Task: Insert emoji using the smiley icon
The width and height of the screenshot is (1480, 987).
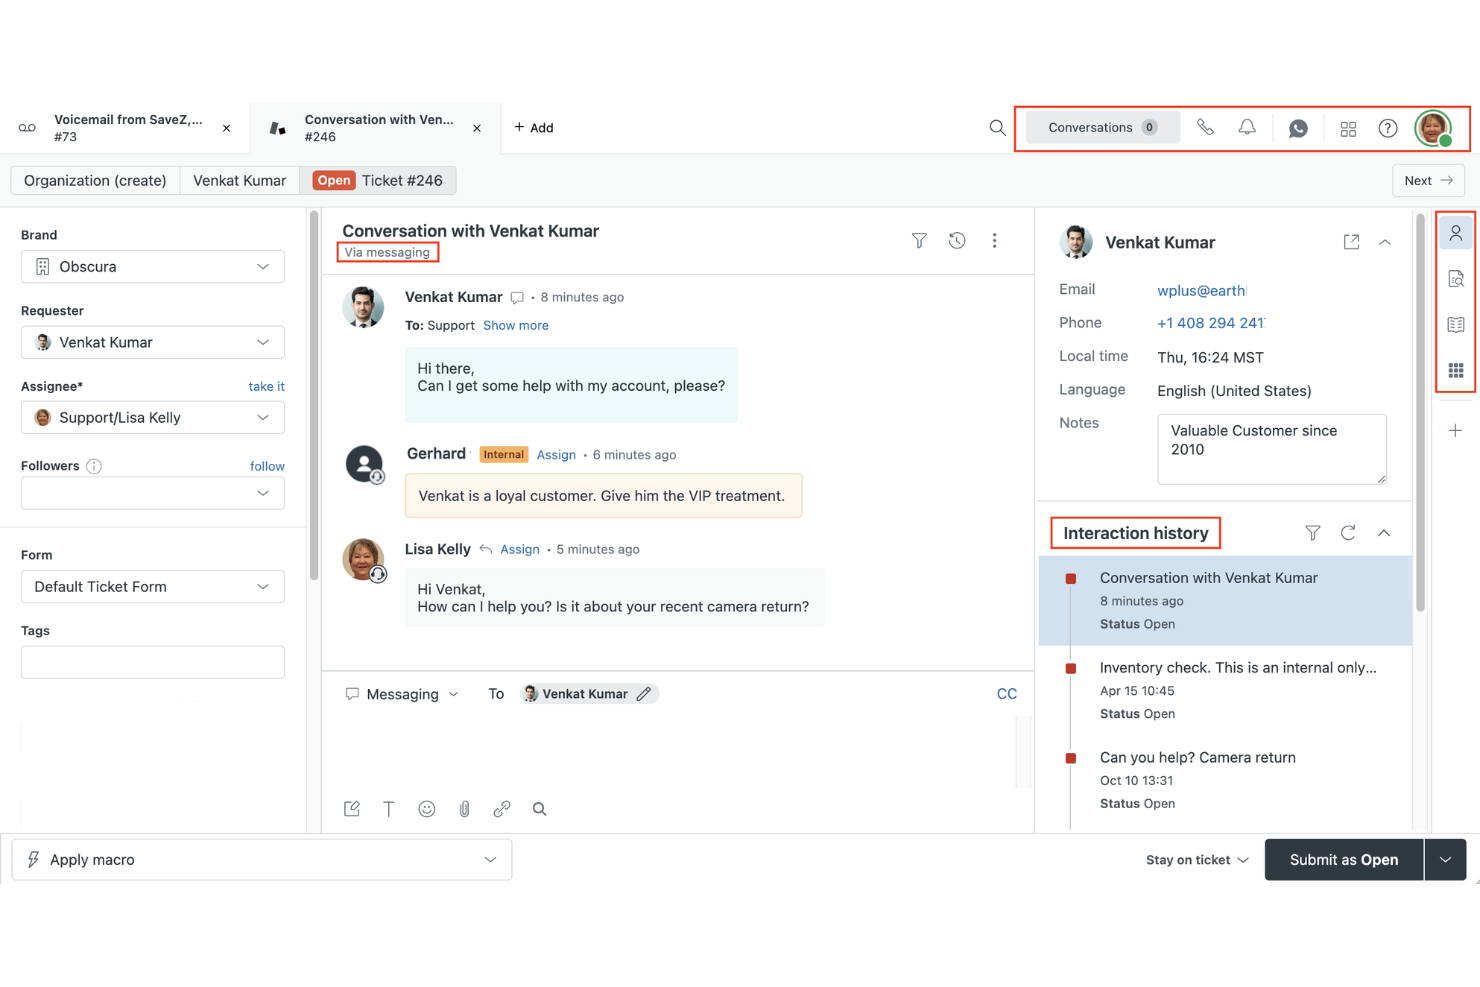Action: [427, 809]
